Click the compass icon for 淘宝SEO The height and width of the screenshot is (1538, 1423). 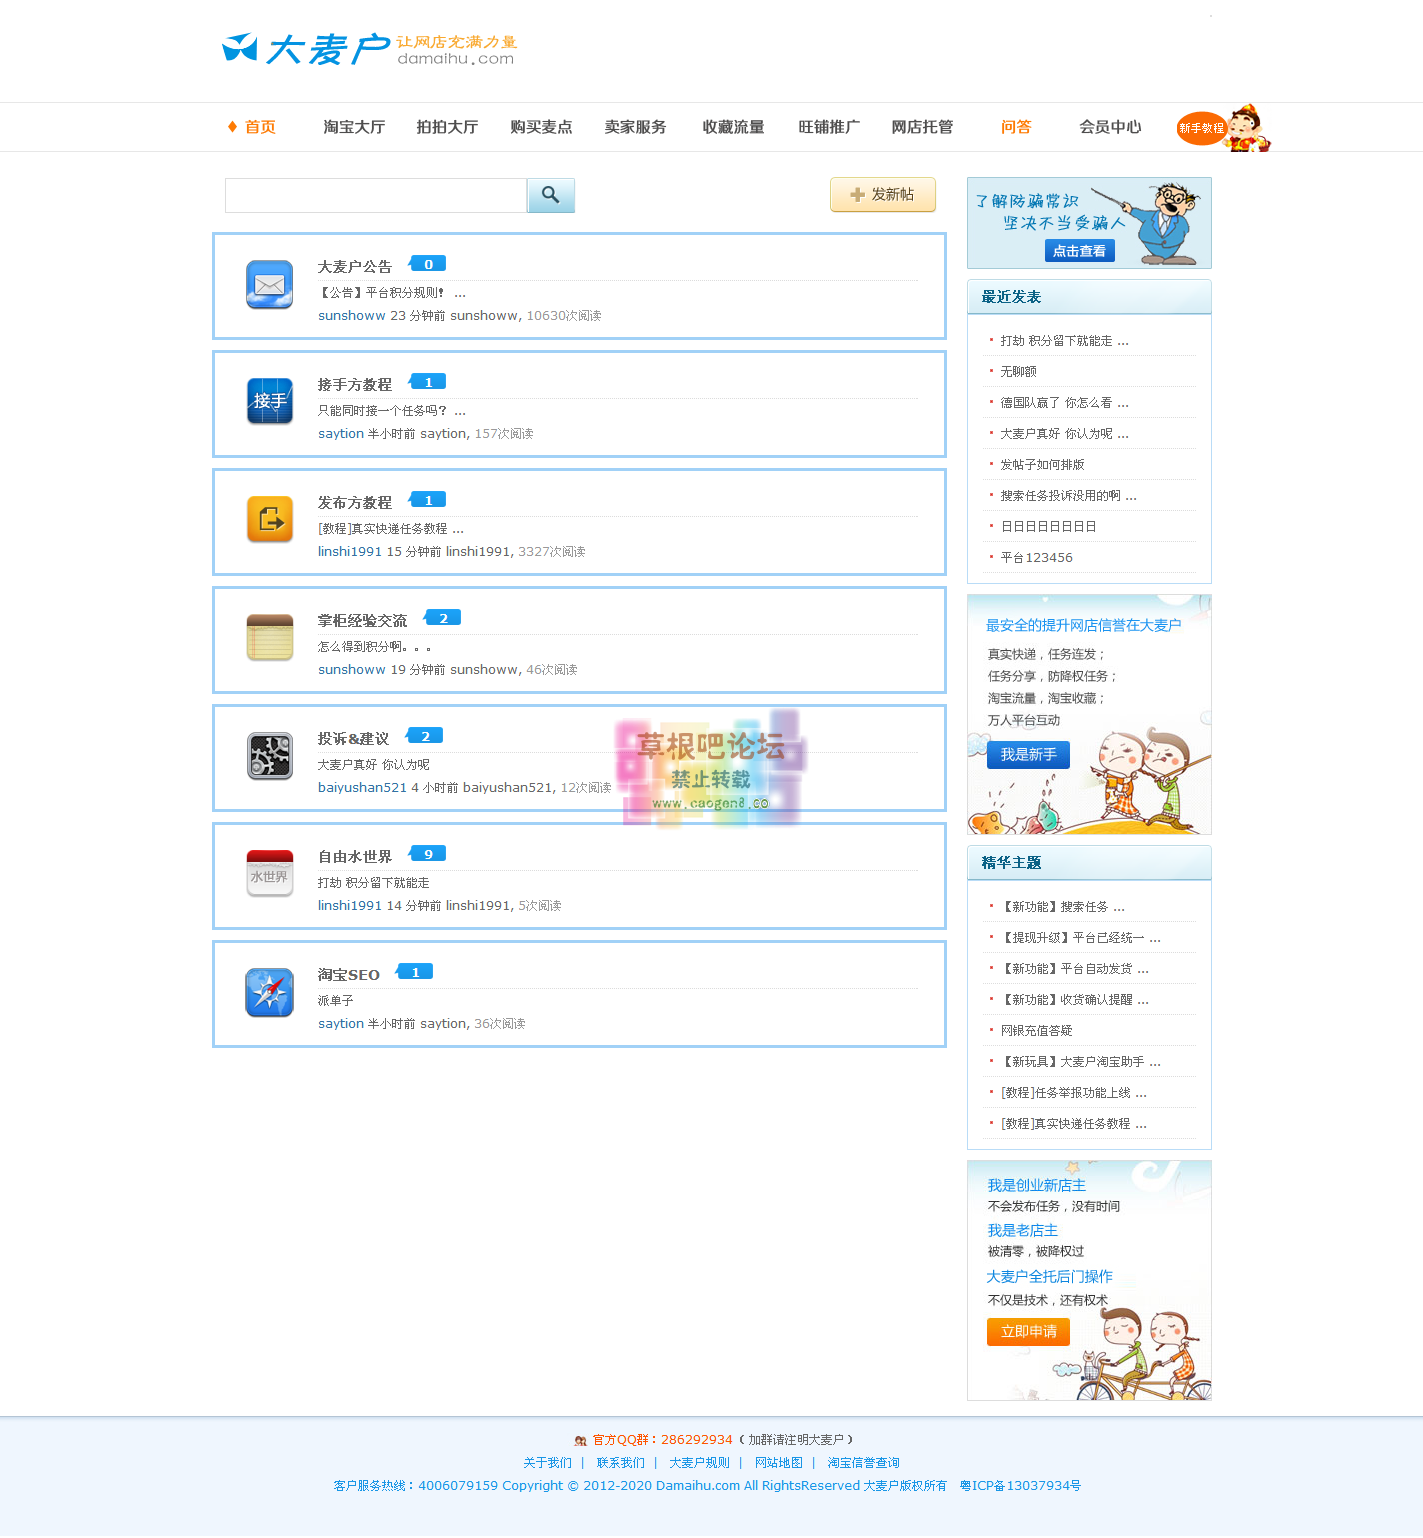pos(269,992)
